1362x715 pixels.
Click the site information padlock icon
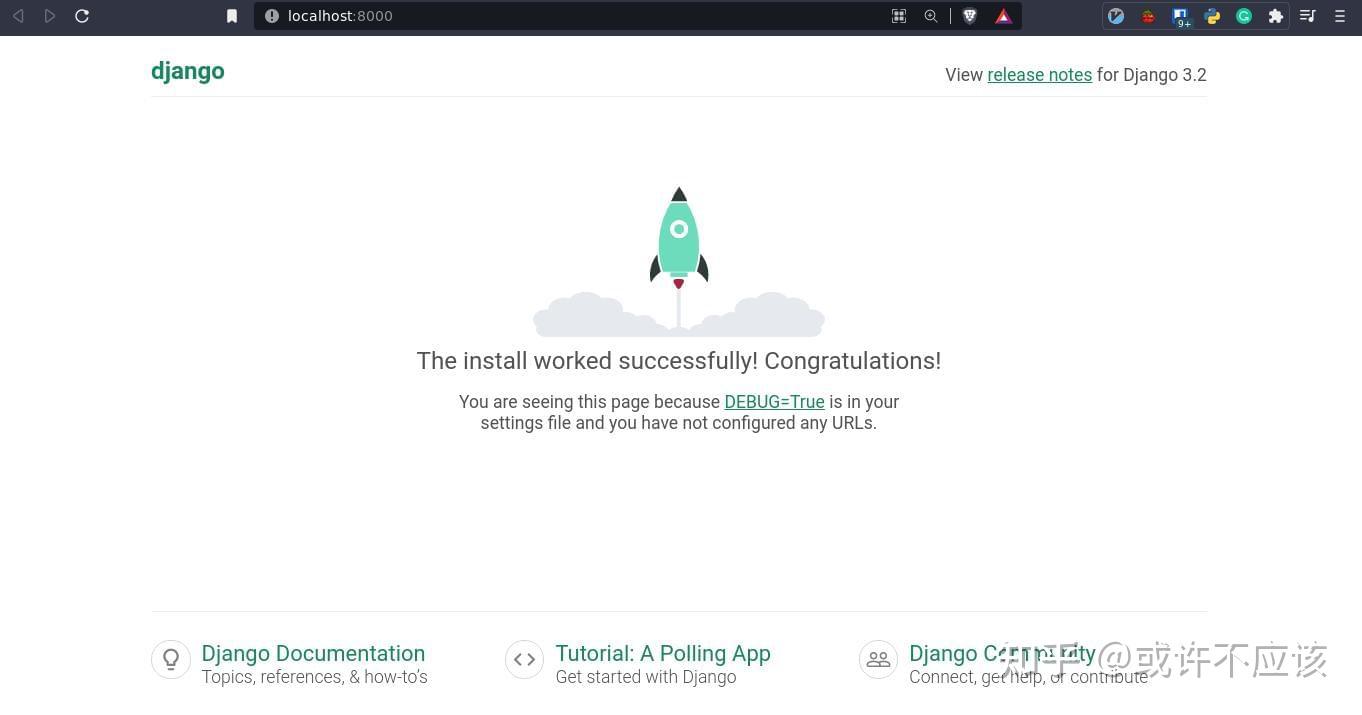(x=271, y=16)
